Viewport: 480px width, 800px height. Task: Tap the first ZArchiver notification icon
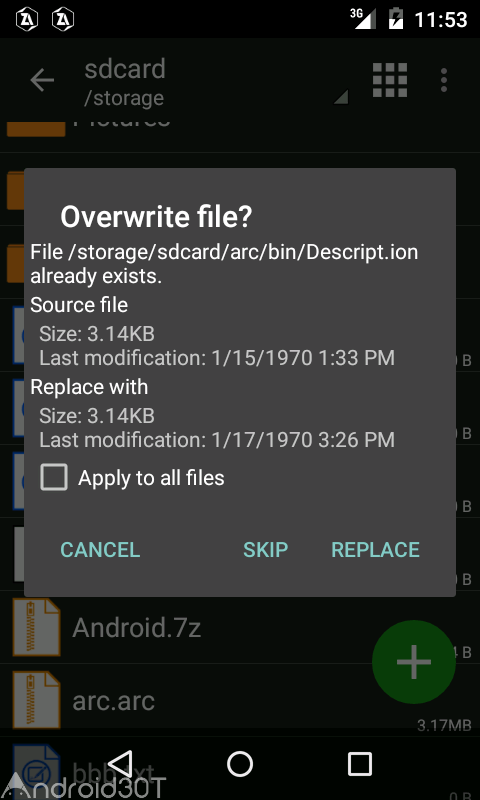pos(27,19)
